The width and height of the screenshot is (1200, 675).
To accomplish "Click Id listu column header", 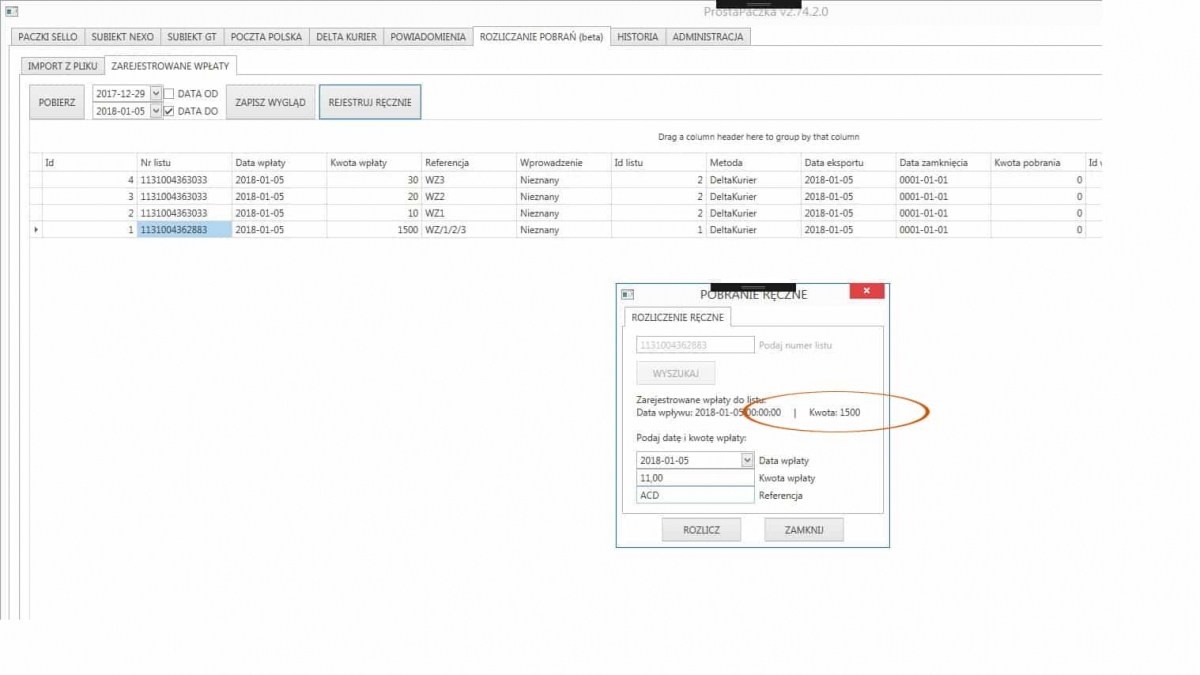I will tap(658, 162).
